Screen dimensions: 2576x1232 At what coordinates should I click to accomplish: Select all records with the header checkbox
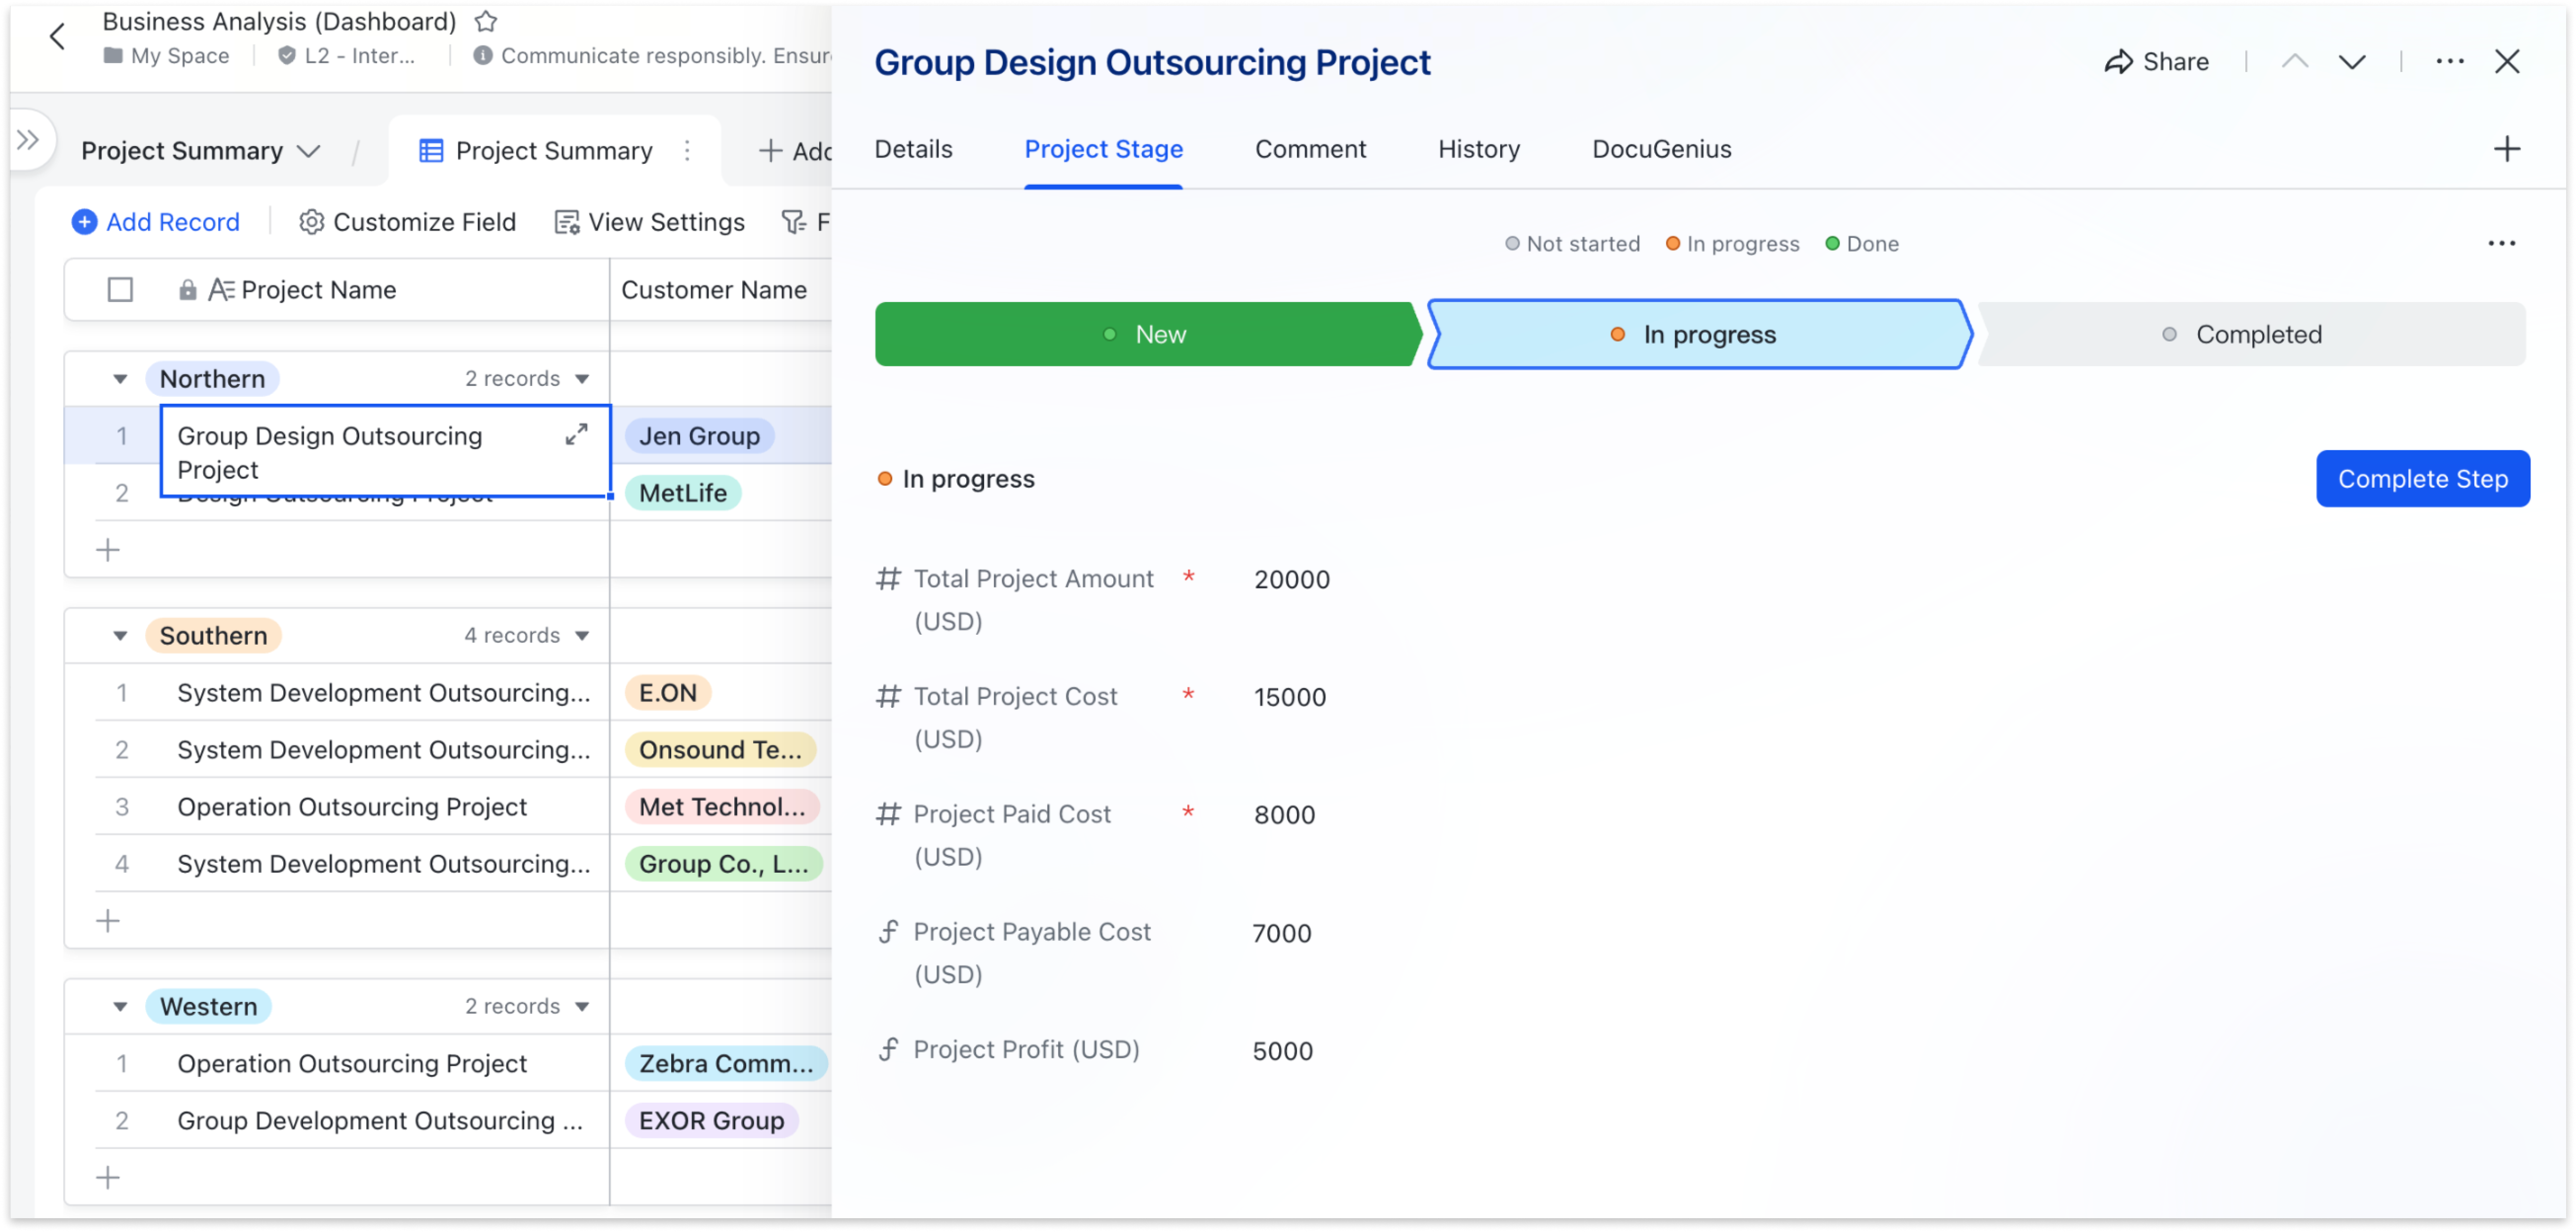pos(120,289)
